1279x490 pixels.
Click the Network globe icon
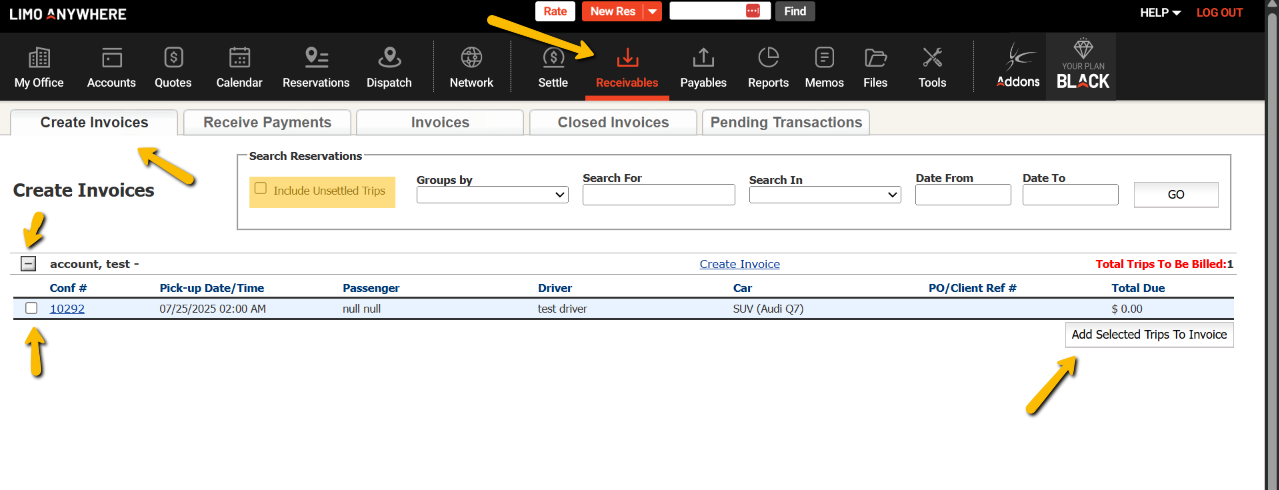click(x=471, y=58)
